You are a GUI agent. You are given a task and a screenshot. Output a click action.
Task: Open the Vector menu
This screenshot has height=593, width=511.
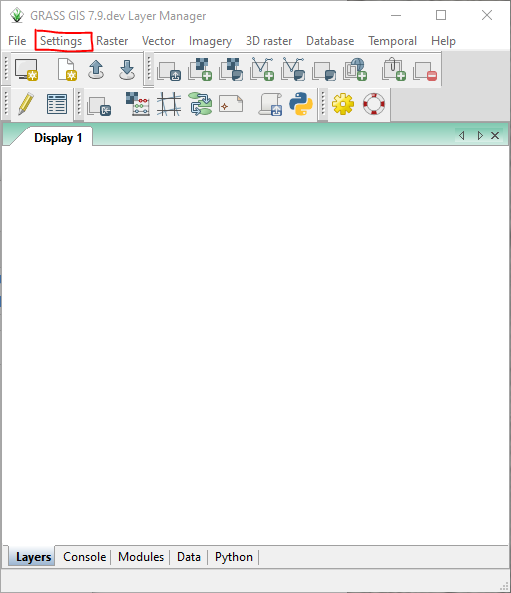158,41
